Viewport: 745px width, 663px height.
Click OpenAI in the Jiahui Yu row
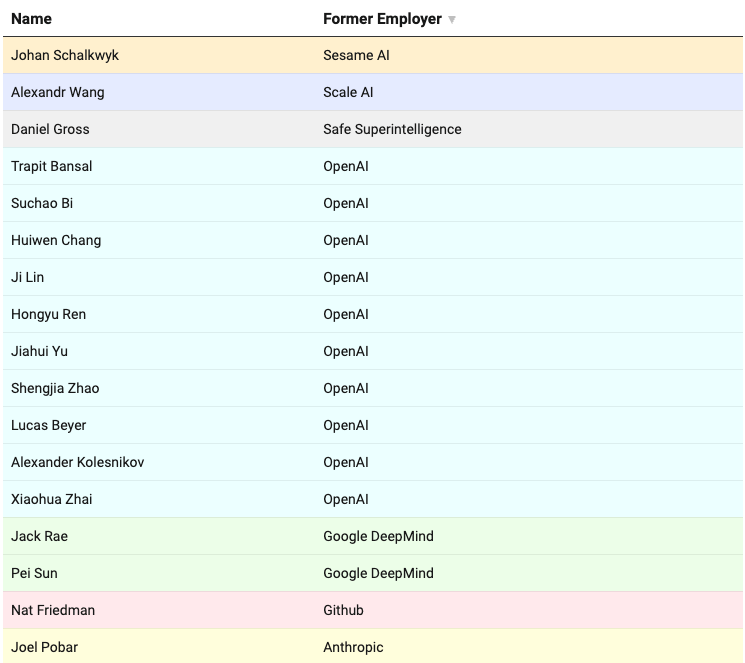click(346, 351)
